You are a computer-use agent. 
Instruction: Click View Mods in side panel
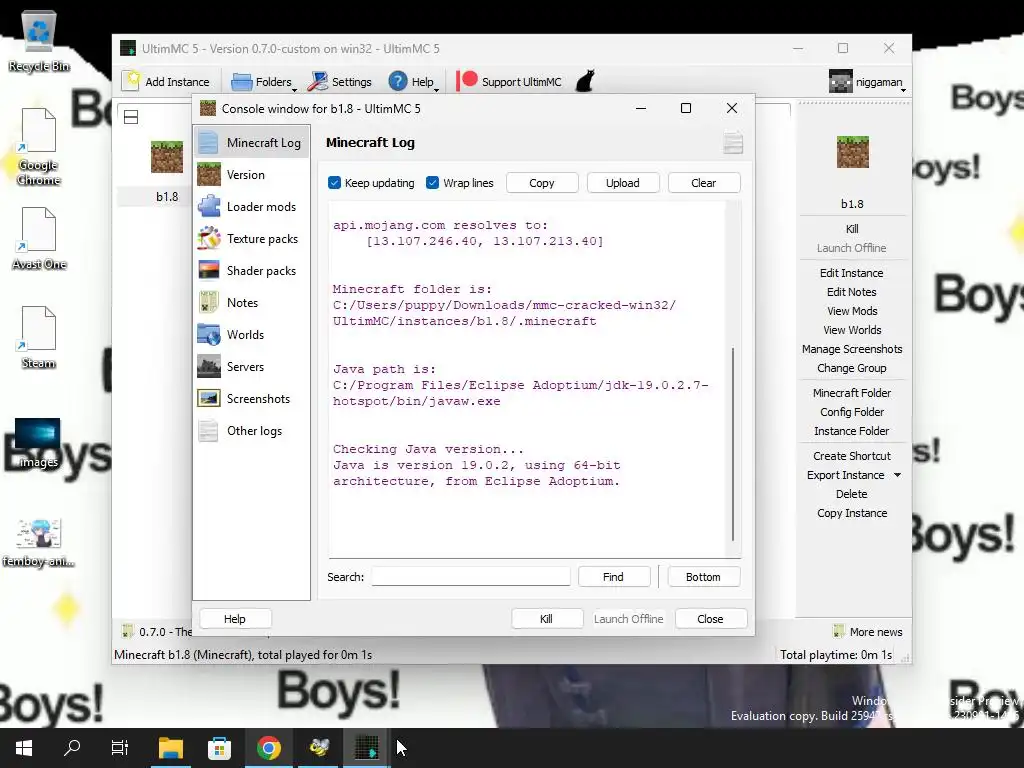point(852,310)
